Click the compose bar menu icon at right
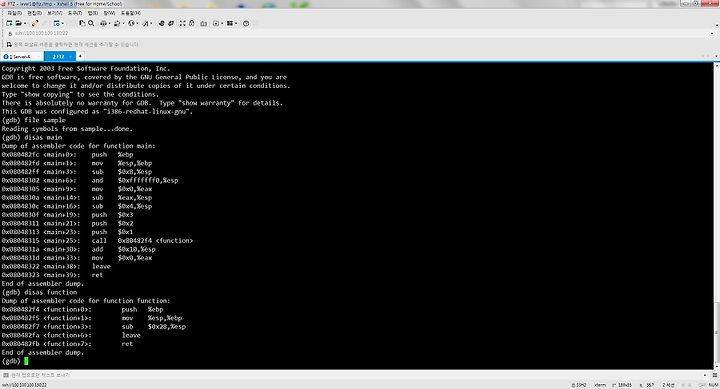The width and height of the screenshot is (720, 389). [x=715, y=375]
